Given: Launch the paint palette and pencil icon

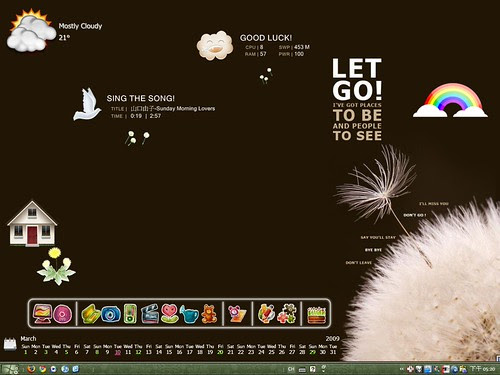Looking at the screenshot, I should point(266,314).
